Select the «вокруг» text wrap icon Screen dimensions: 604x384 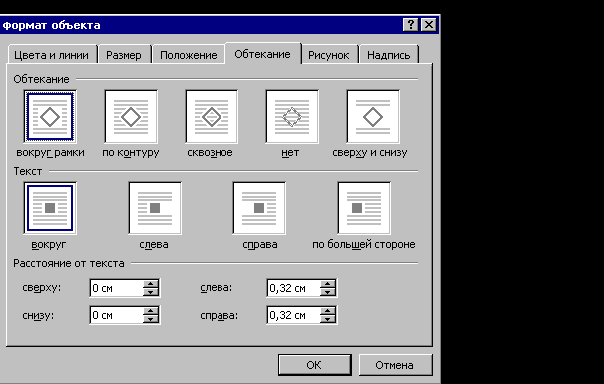click(x=50, y=208)
